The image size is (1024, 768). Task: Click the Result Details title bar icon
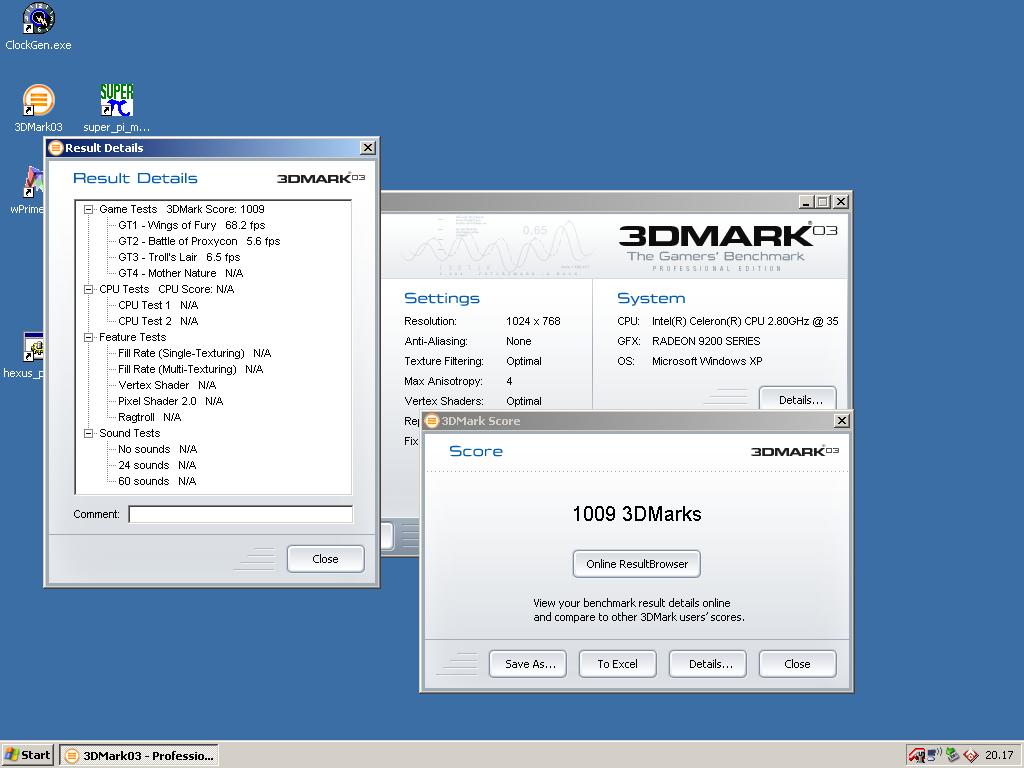tap(56, 148)
